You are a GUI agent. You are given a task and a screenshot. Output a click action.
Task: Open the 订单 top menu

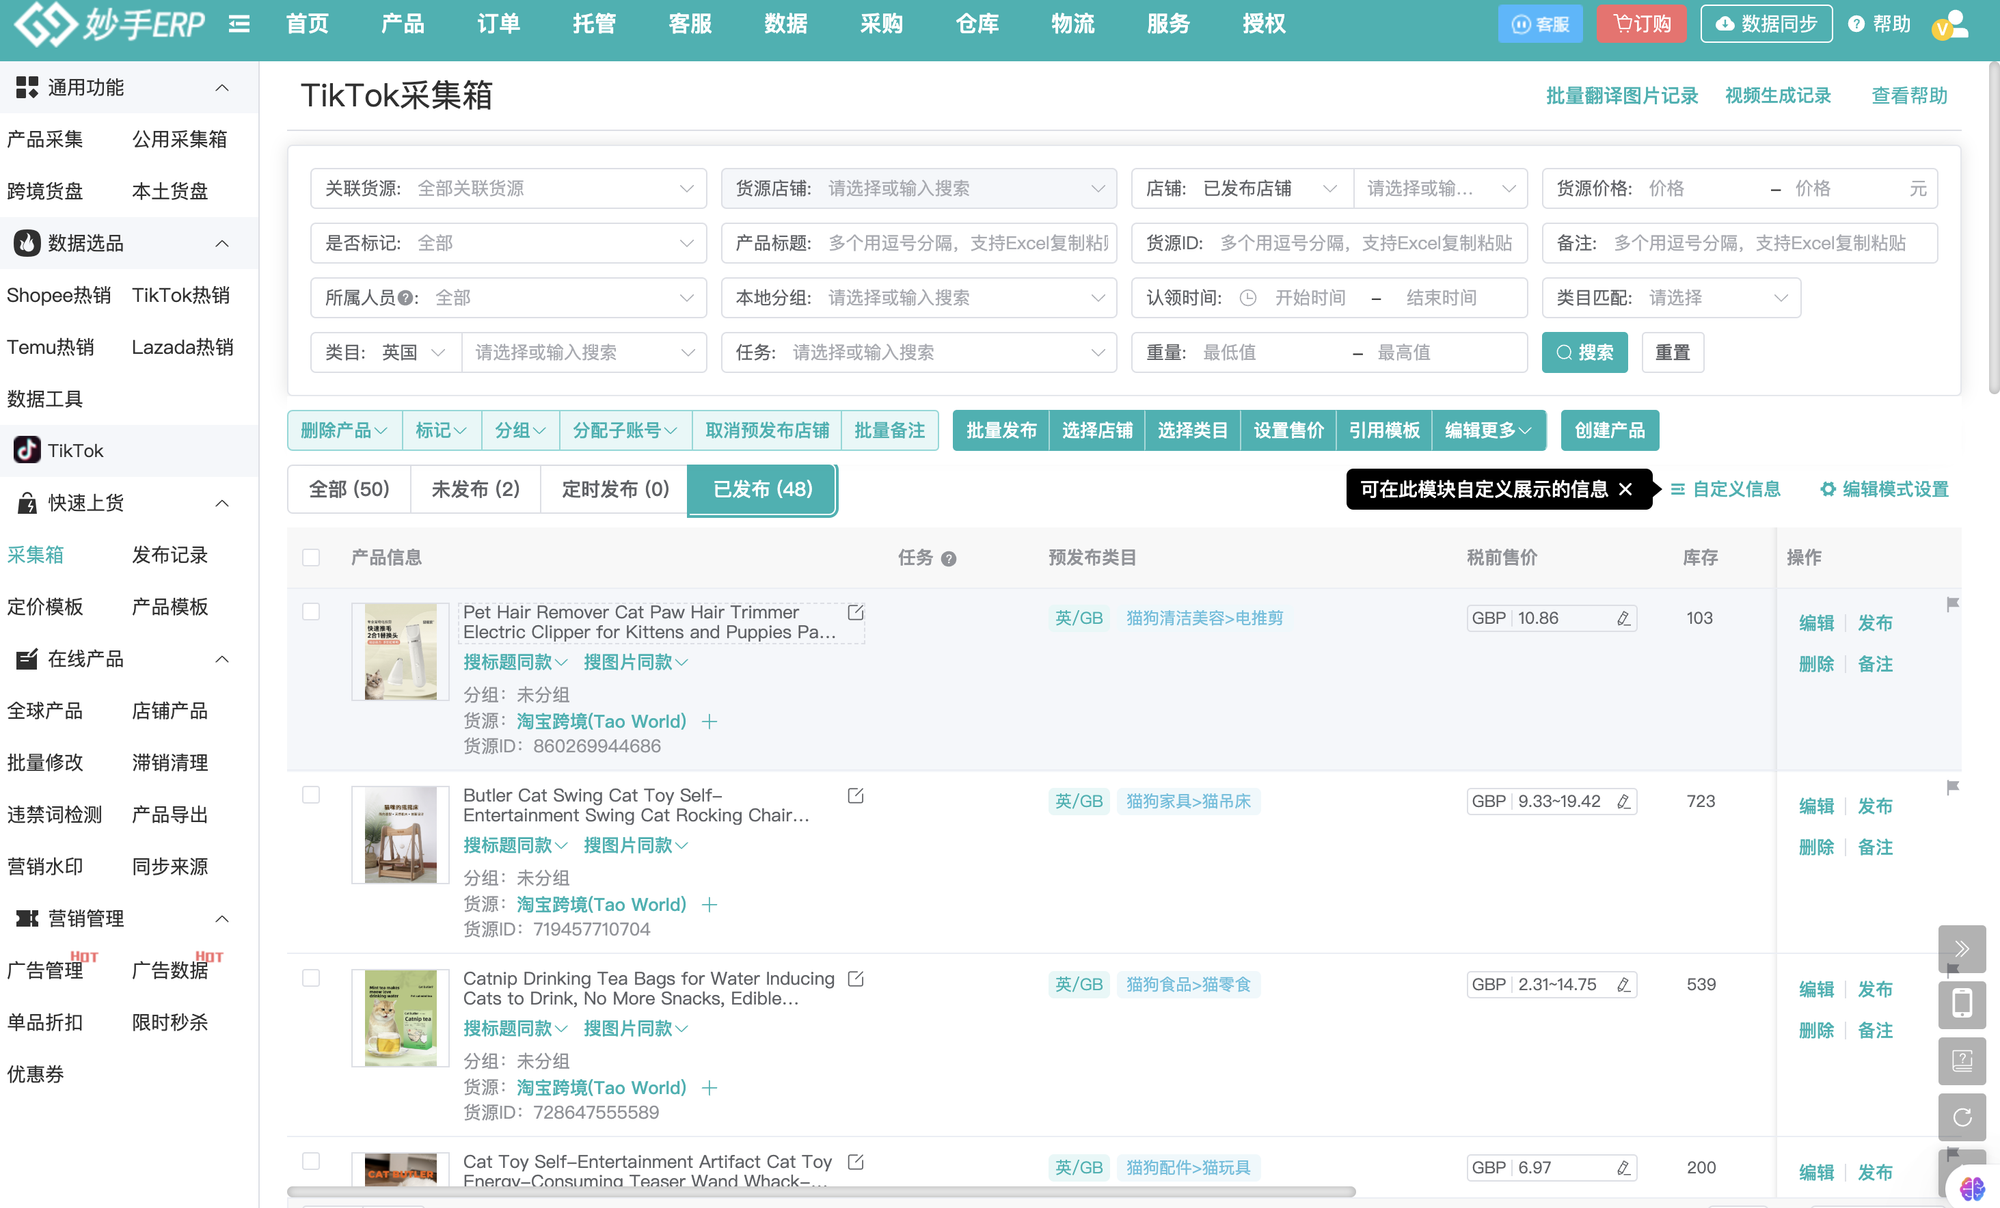point(498,24)
